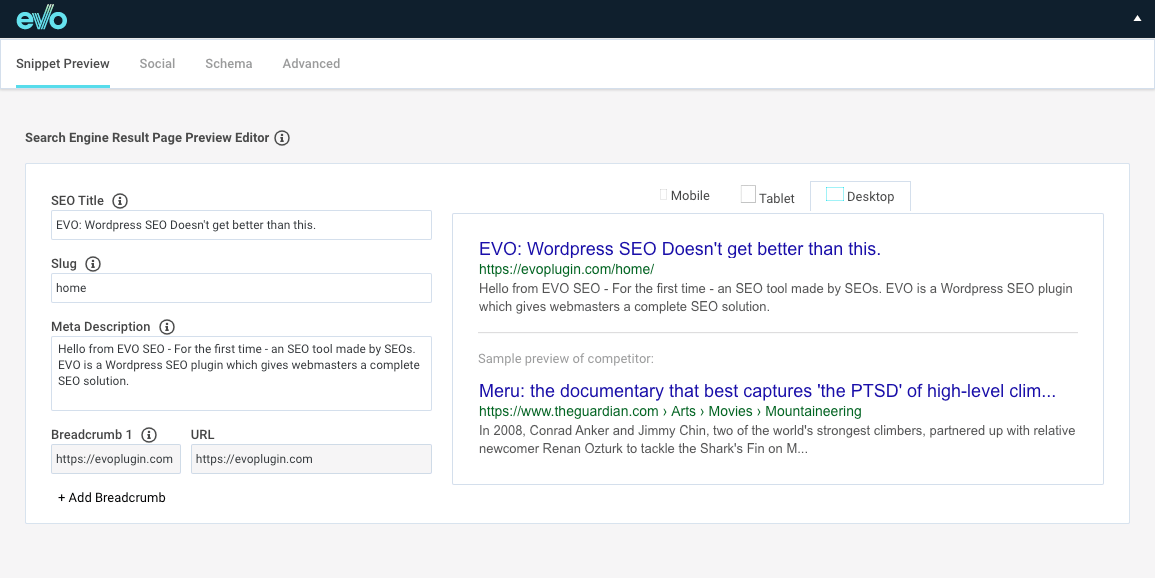Click the Mobile device icon

pyautogui.click(x=663, y=194)
